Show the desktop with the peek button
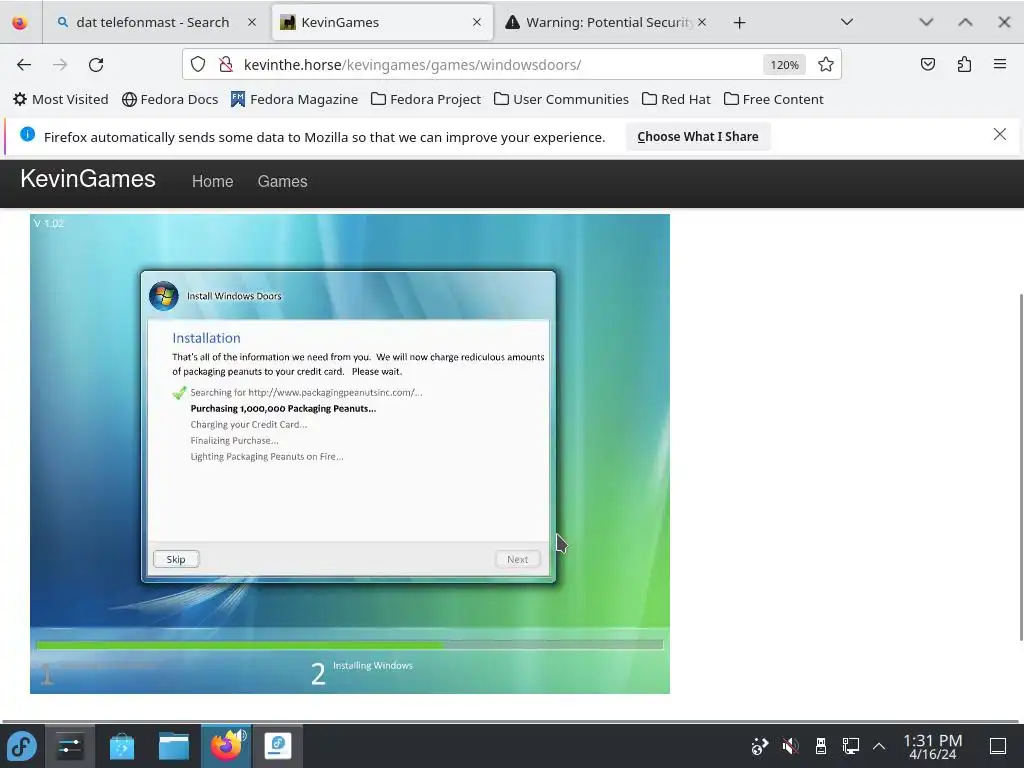1024x768 pixels. (x=998, y=746)
